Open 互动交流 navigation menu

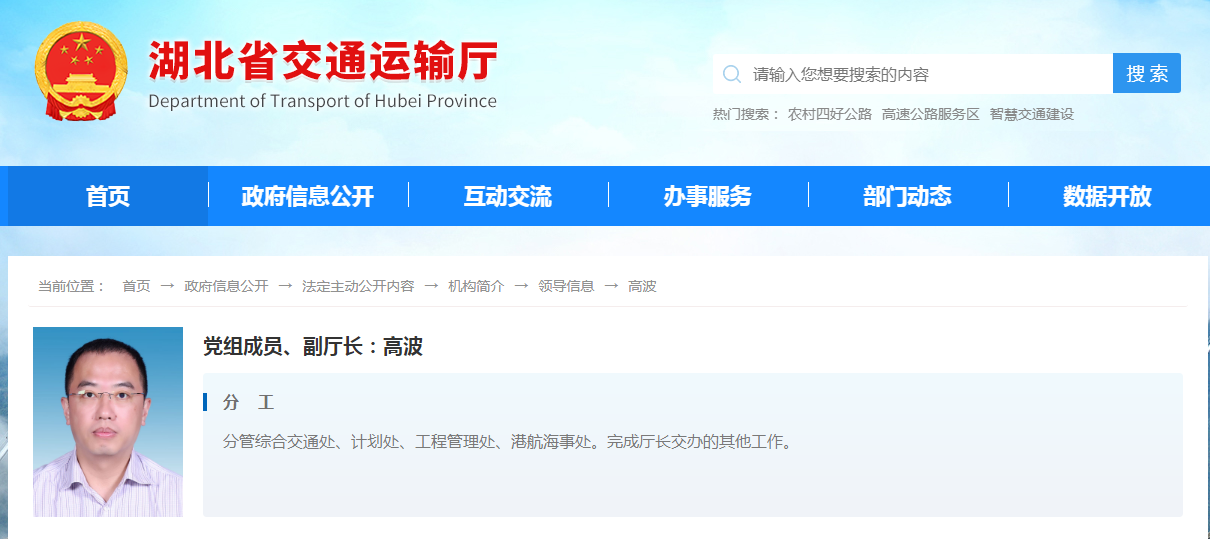508,196
